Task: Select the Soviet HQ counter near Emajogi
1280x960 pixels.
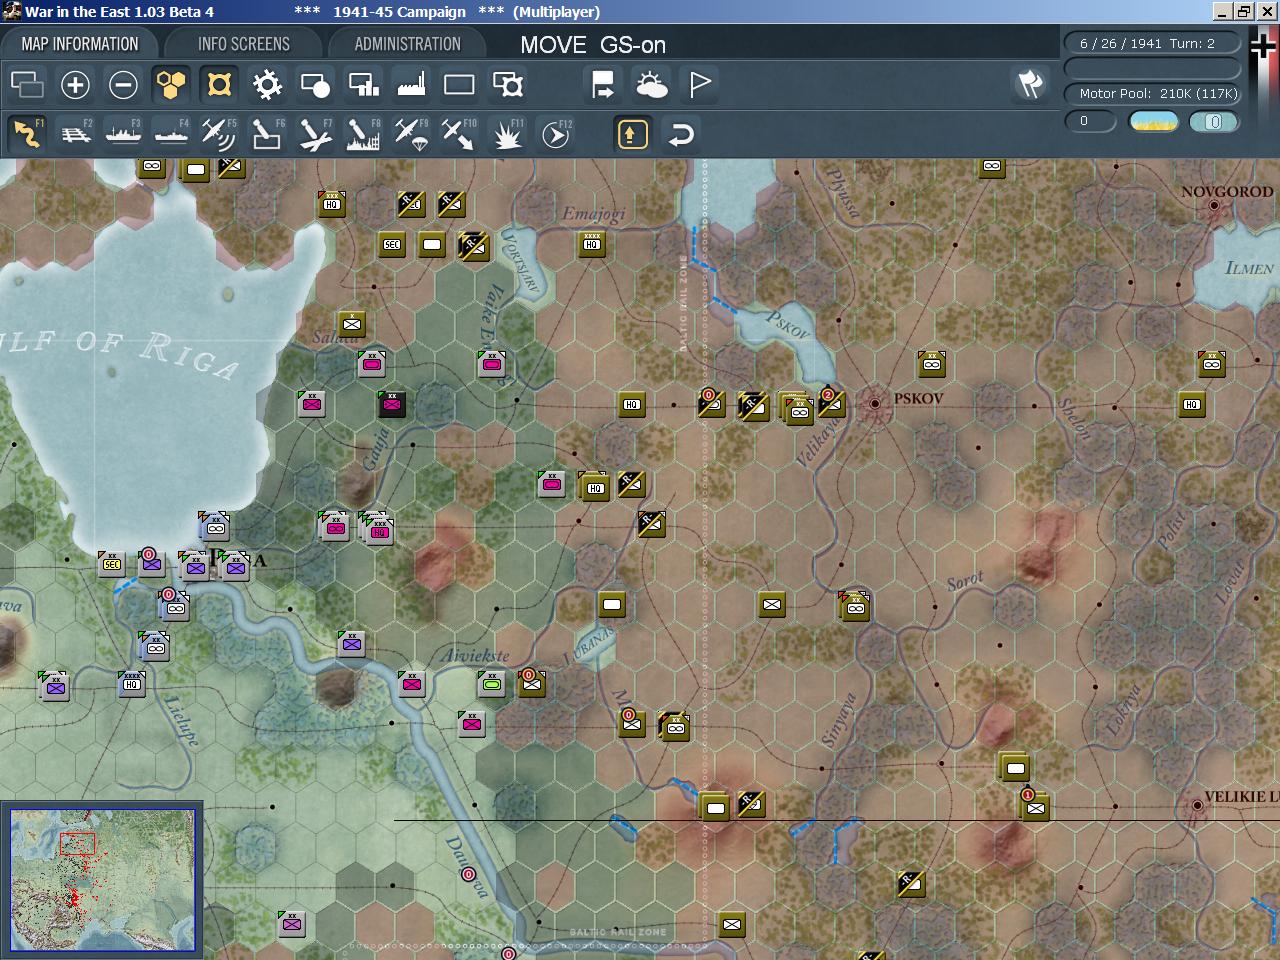Action: [x=592, y=243]
